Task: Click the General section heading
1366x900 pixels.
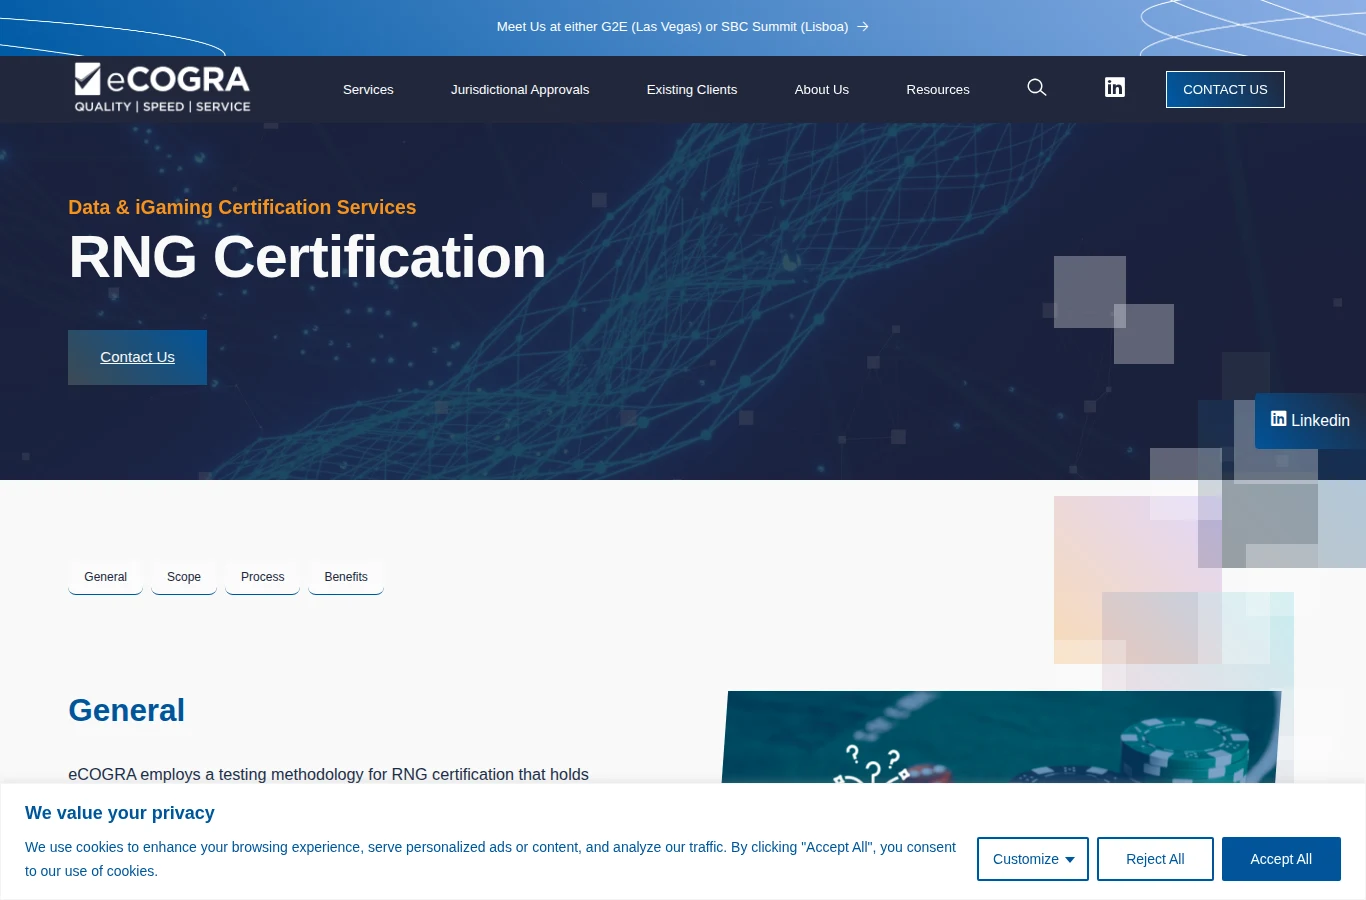Action: tap(126, 710)
